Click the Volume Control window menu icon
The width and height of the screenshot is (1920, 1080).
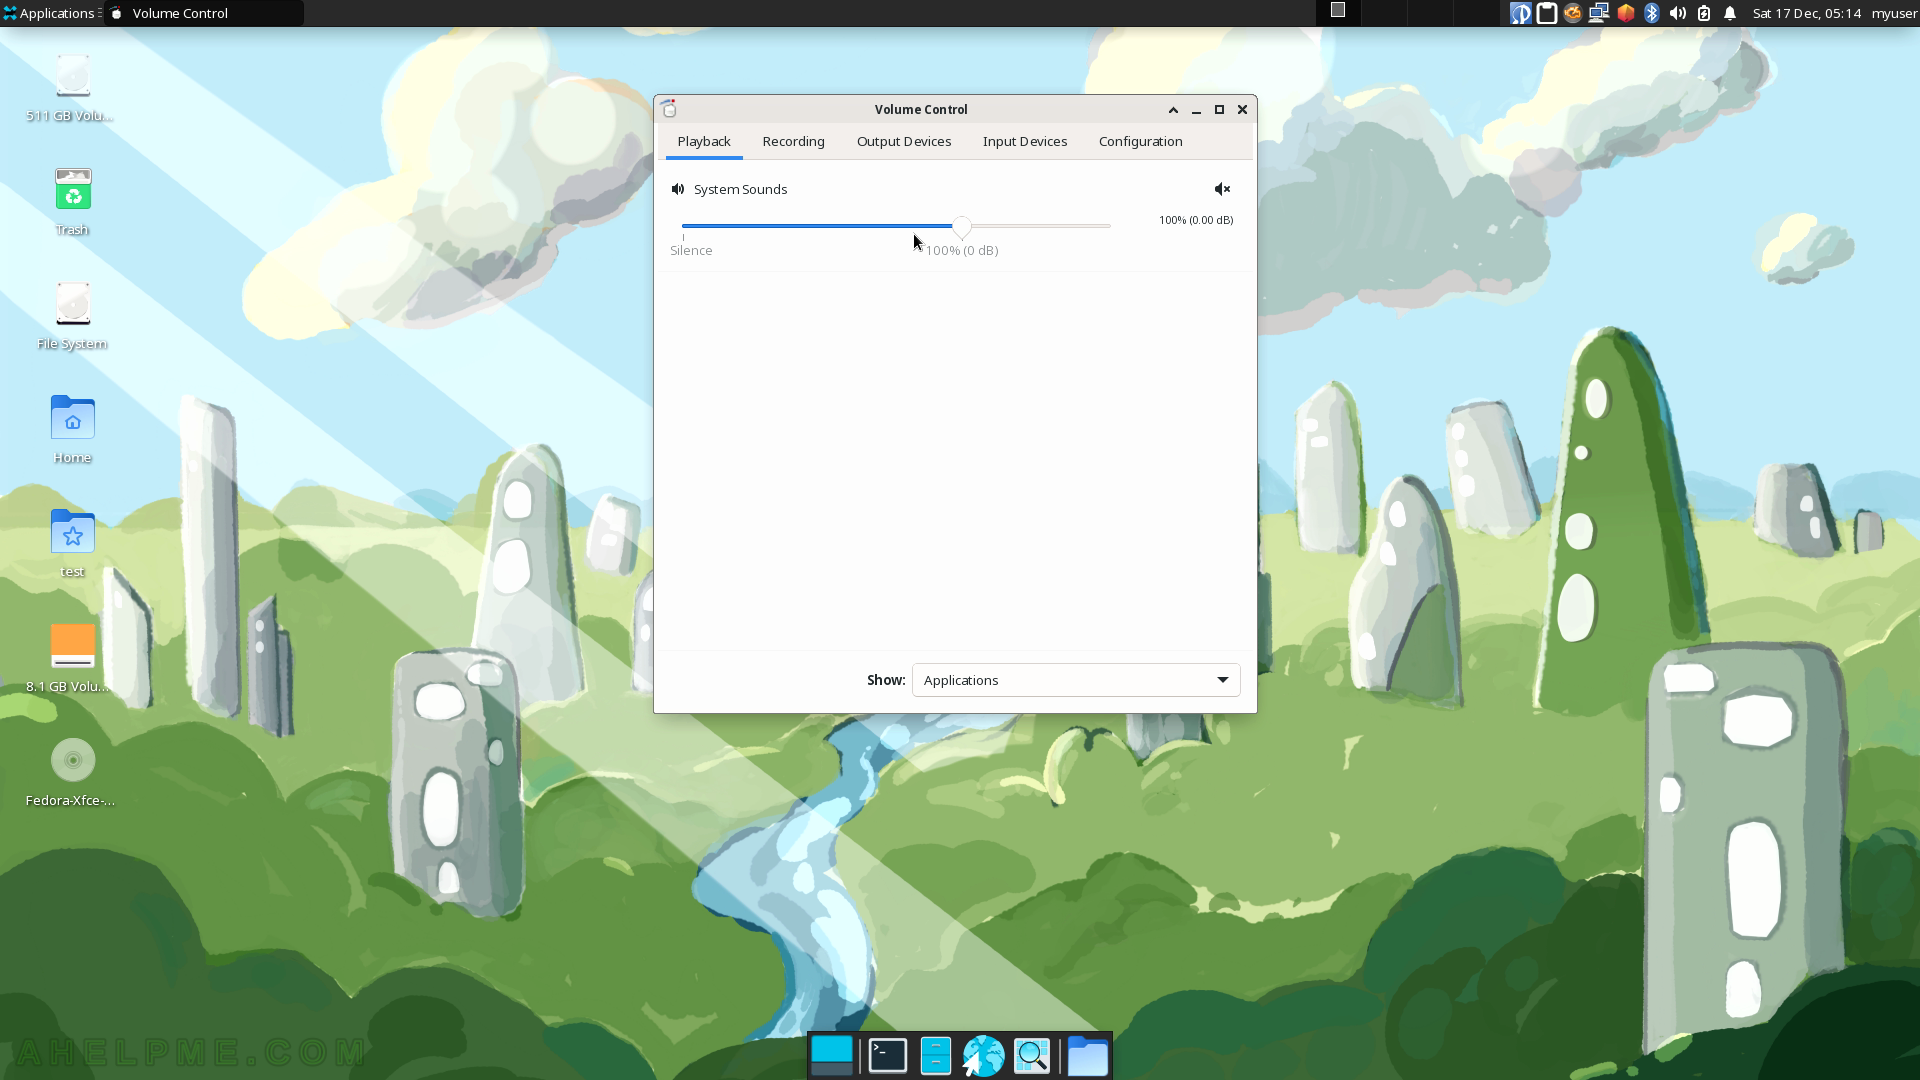[669, 109]
